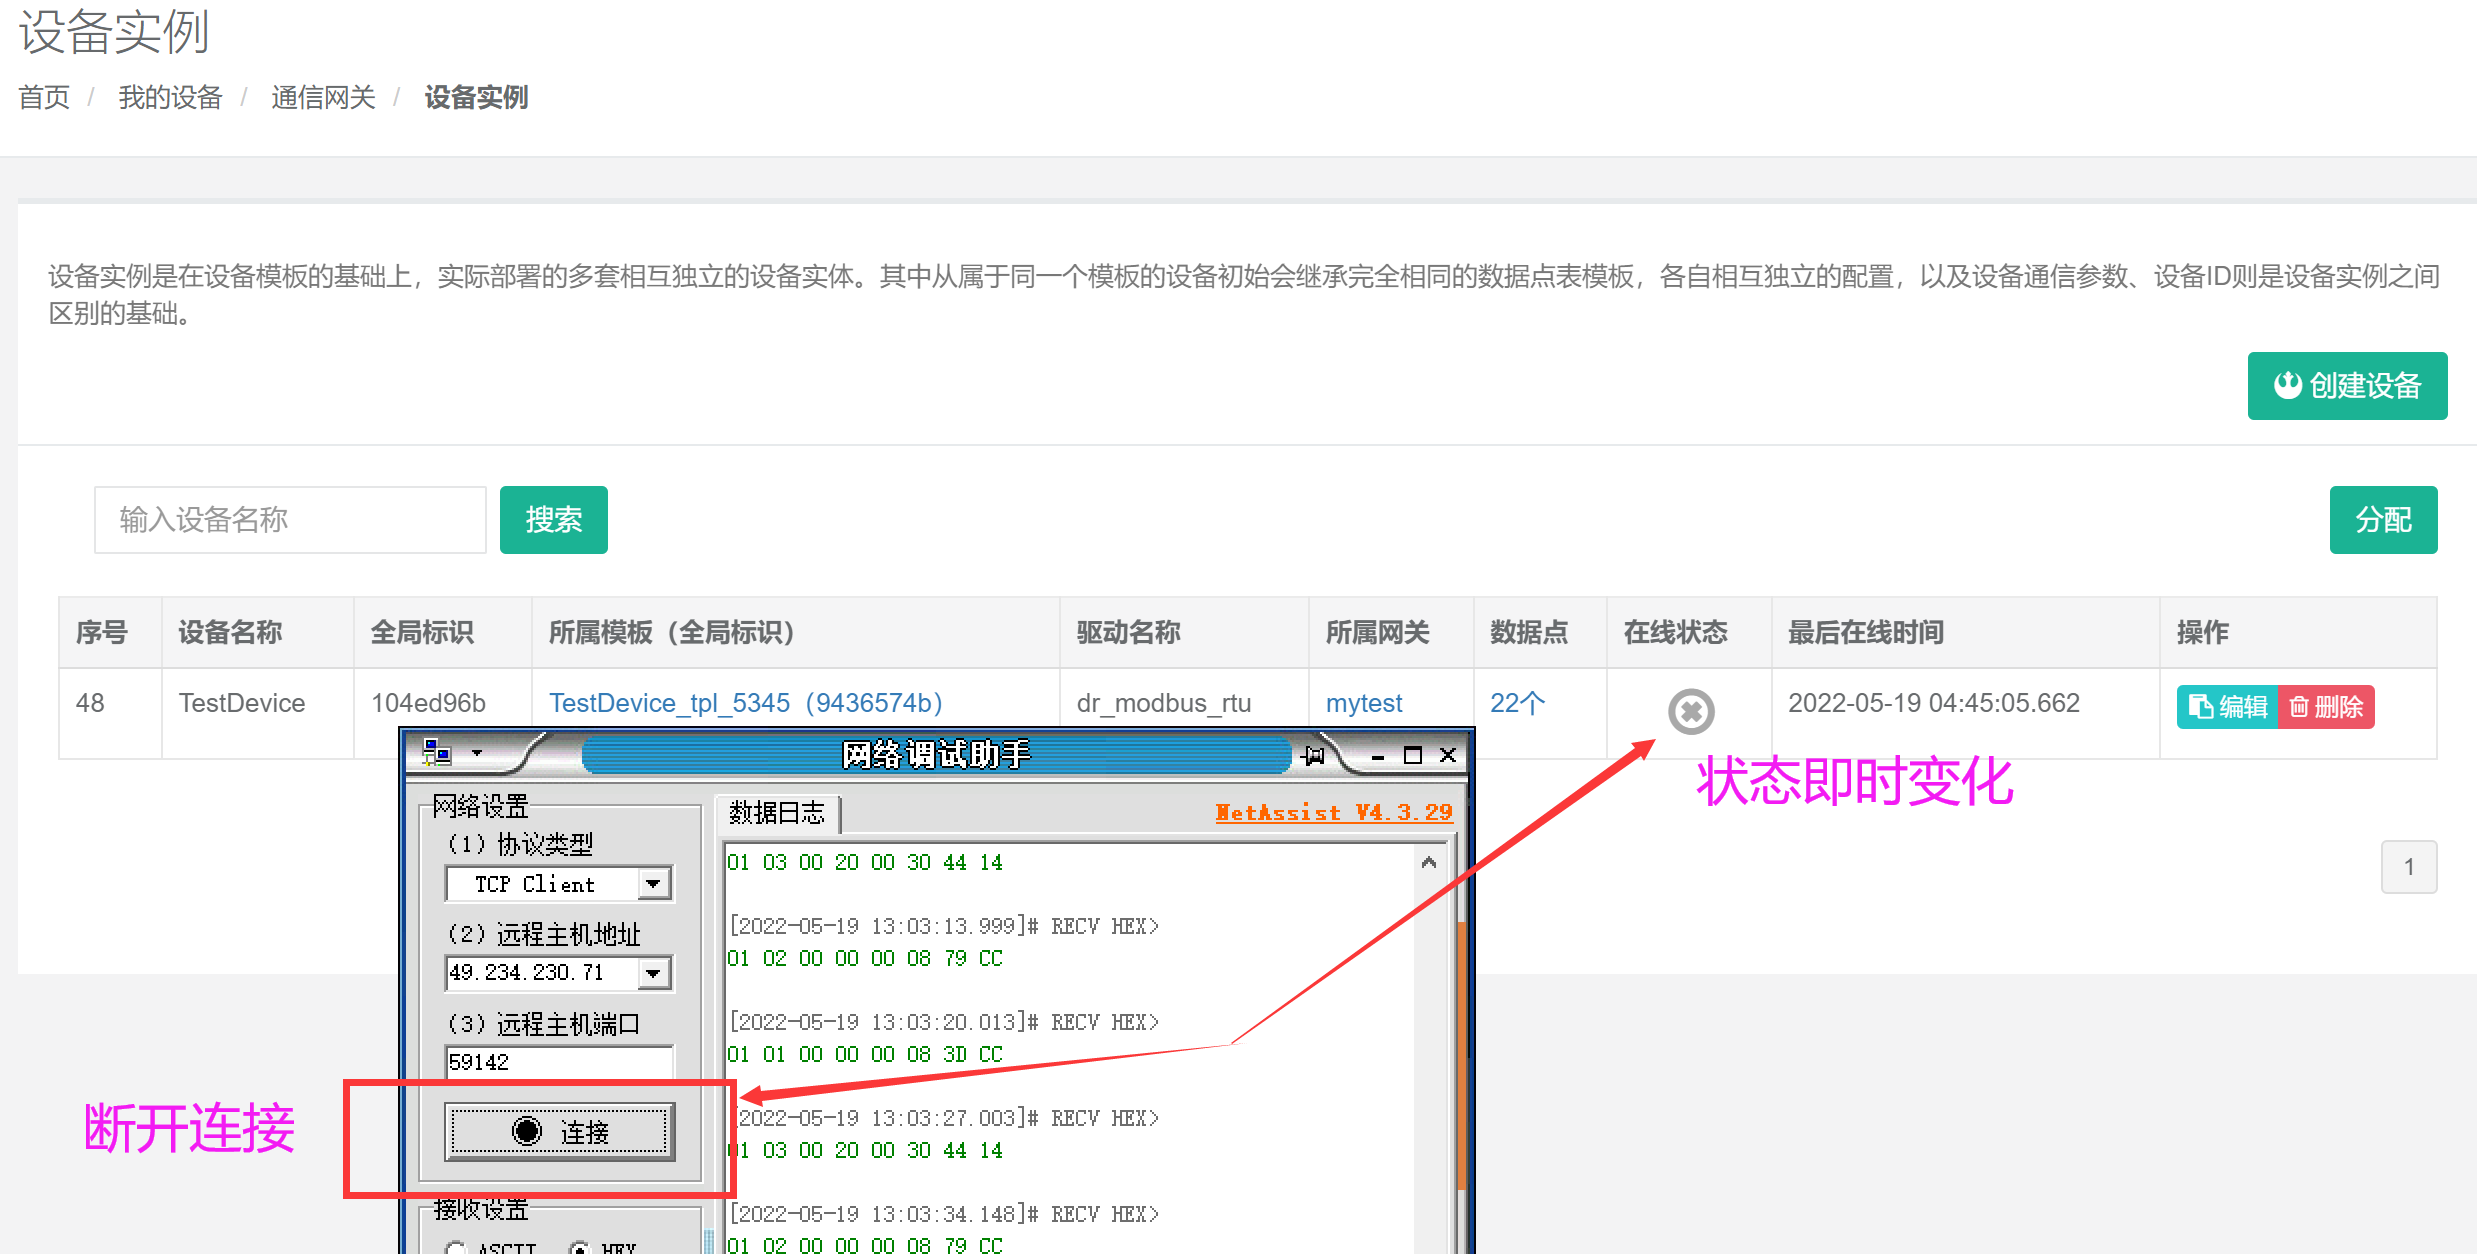Click the 创建设备 create device button
This screenshot has height=1254, width=2477.
coord(2346,385)
